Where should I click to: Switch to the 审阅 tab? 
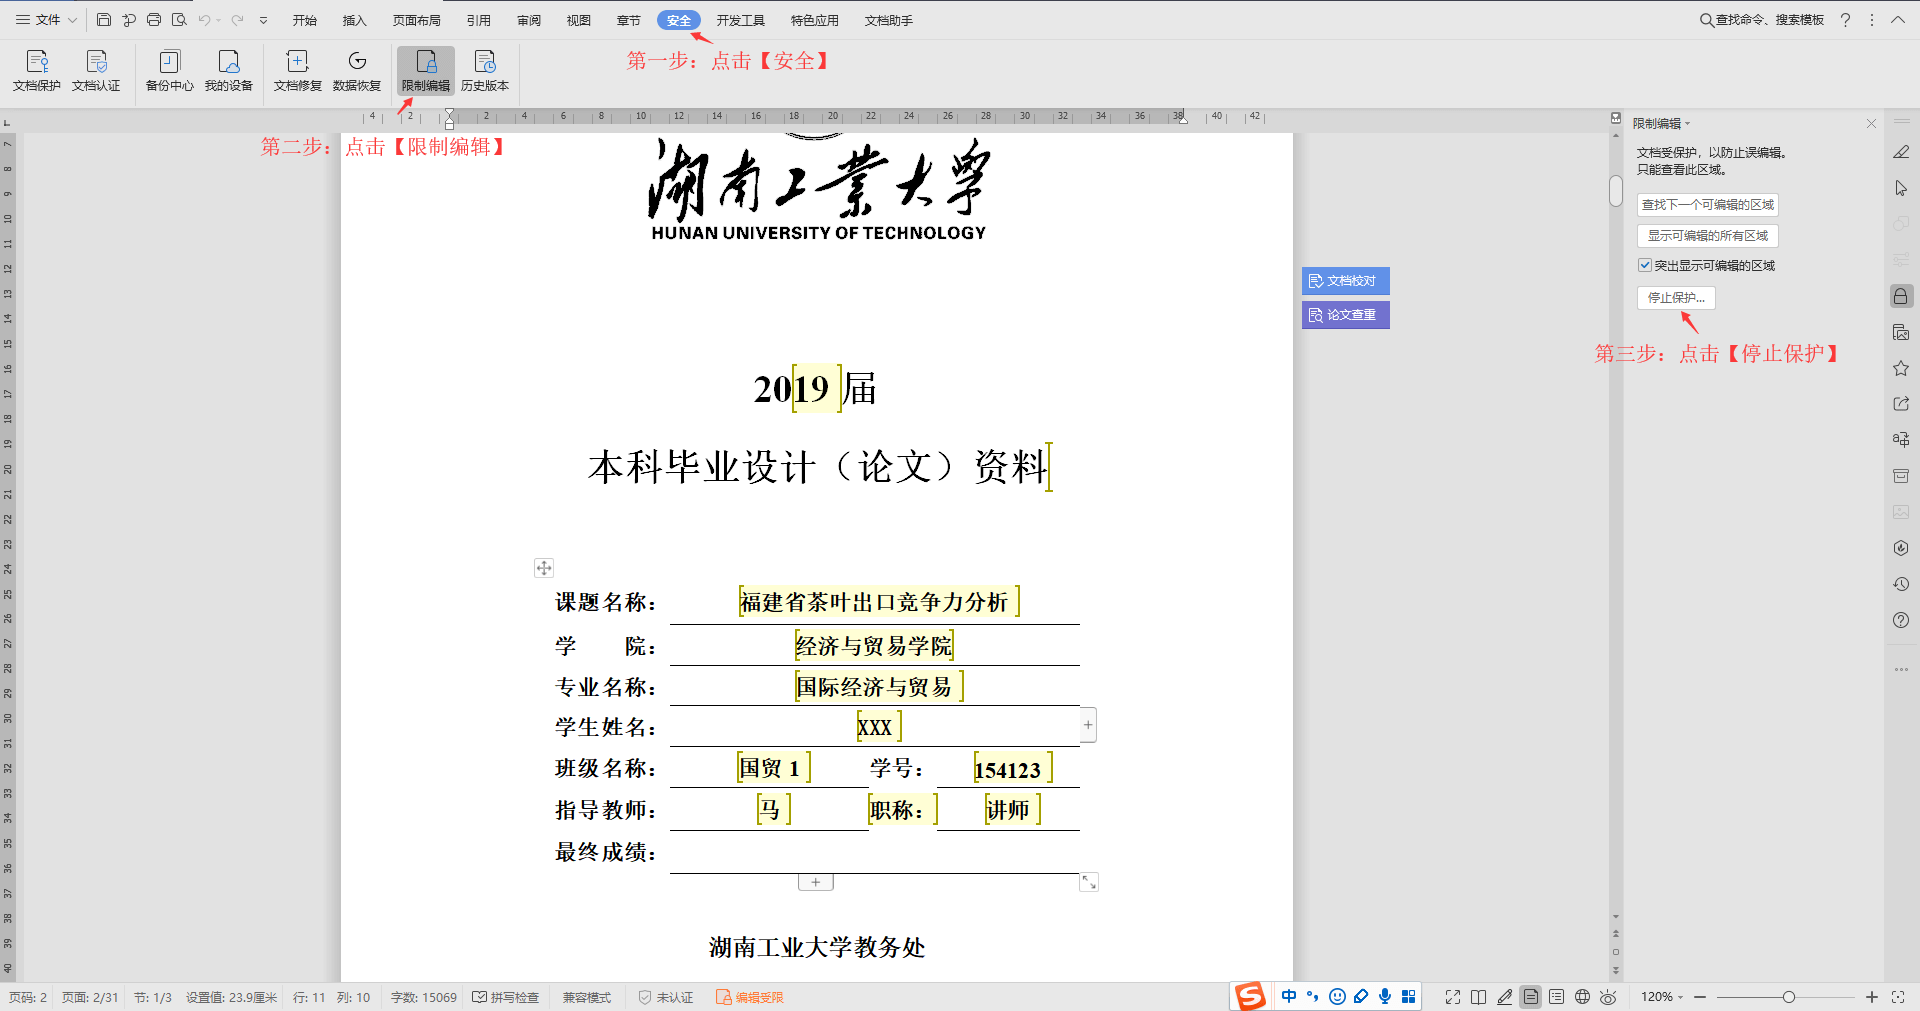pos(529,20)
